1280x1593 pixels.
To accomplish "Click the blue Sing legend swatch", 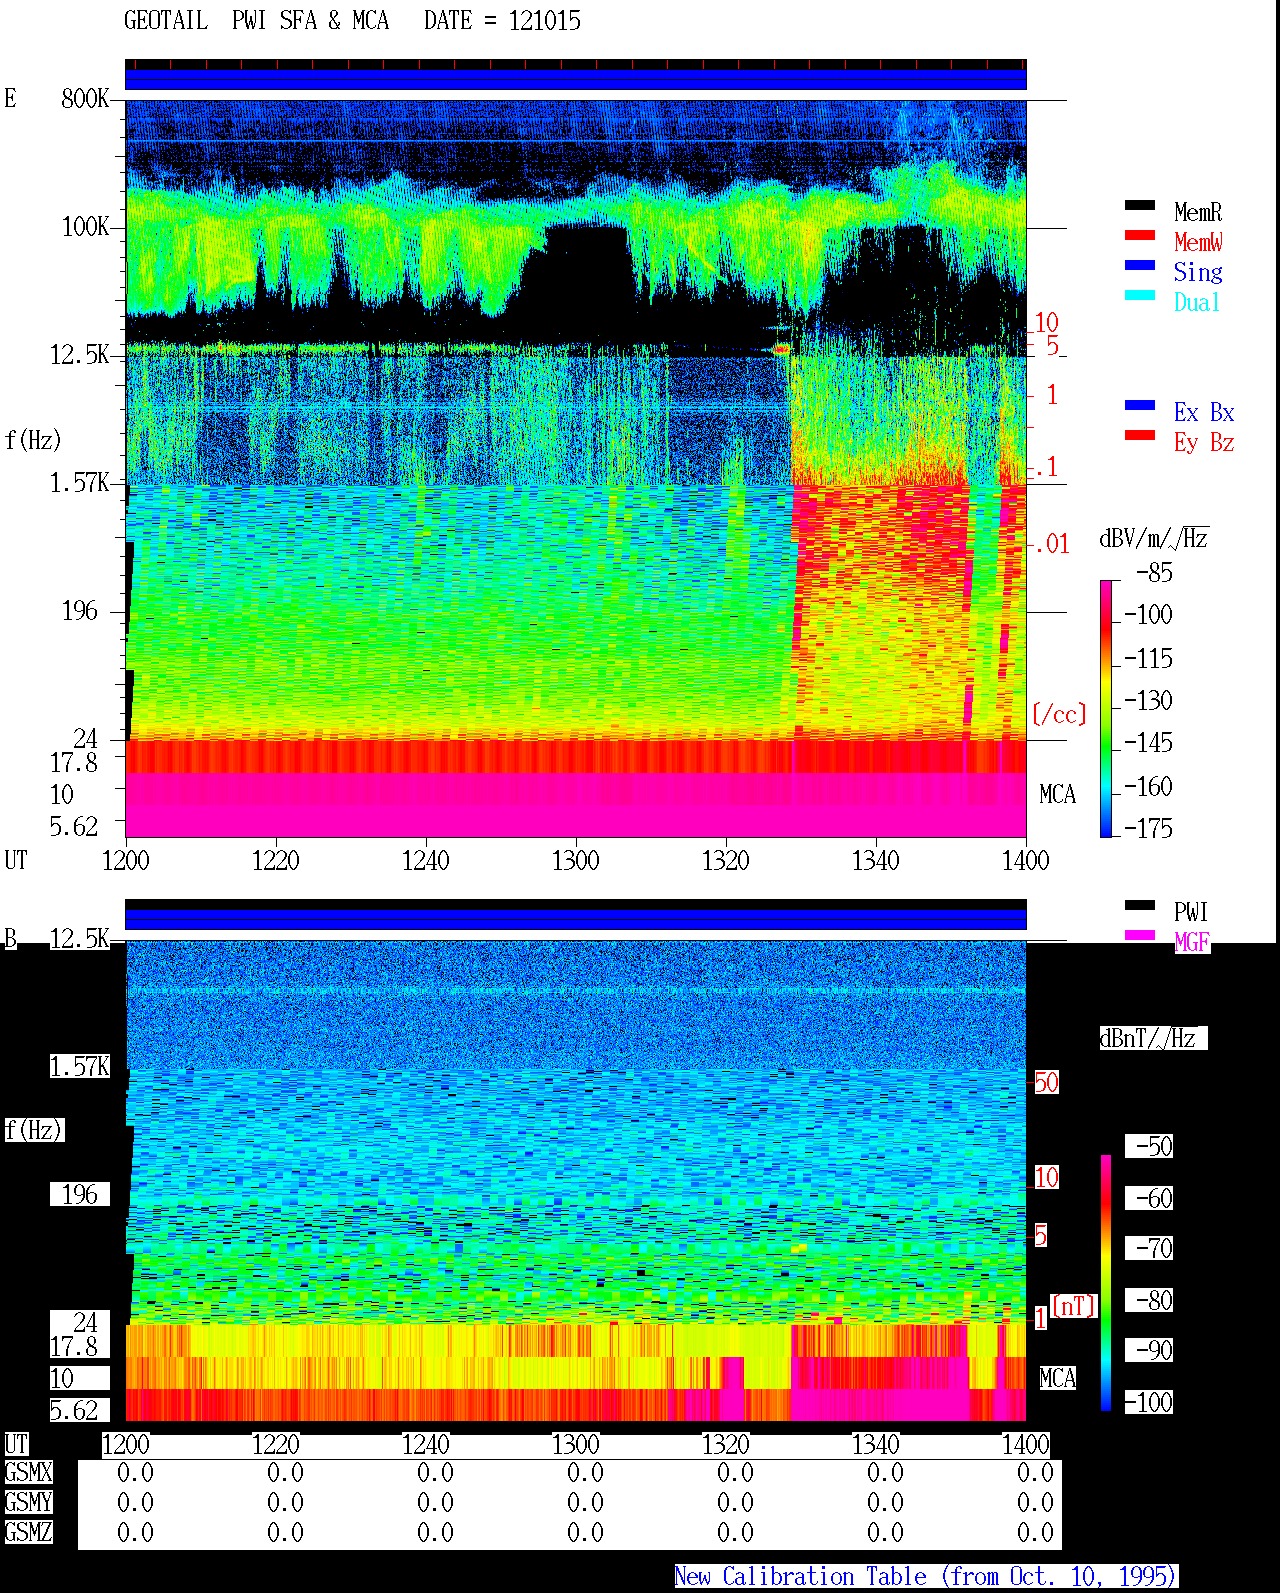I will point(1140,265).
